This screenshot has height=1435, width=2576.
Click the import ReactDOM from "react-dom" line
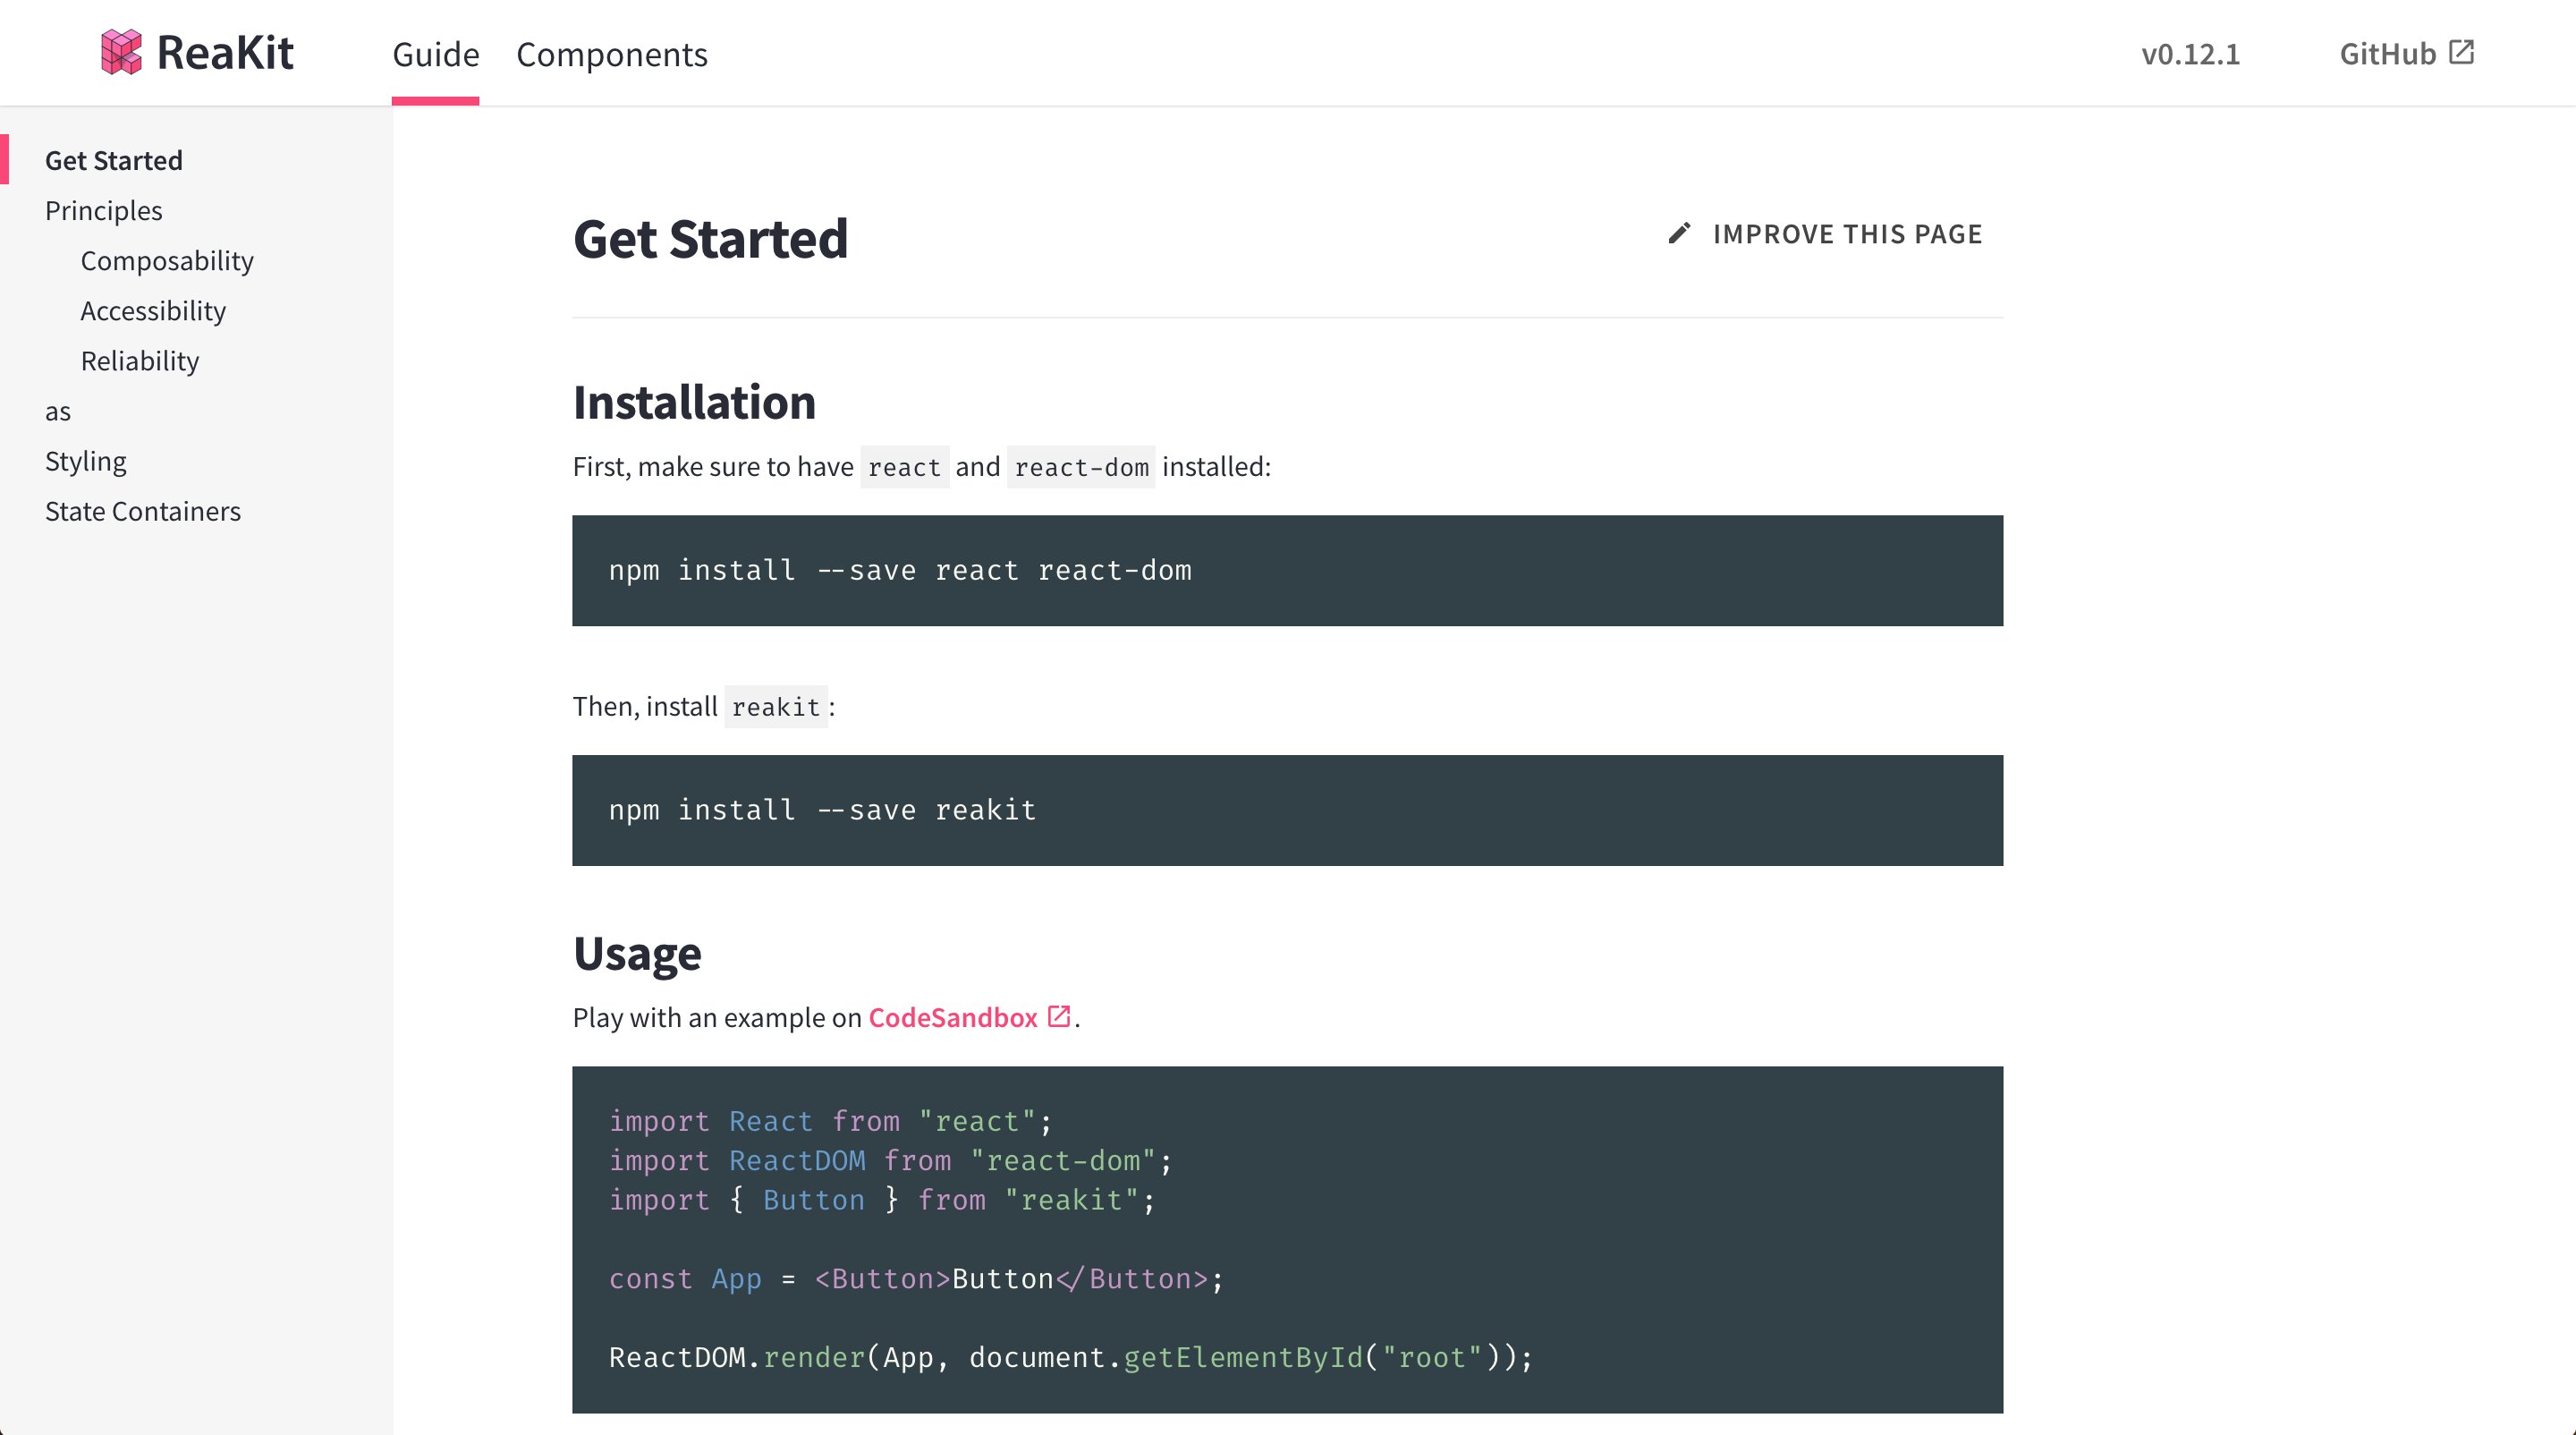pos(890,1161)
